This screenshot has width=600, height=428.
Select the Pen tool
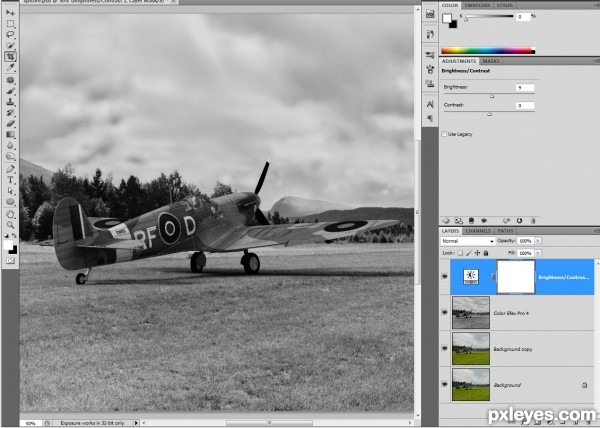tap(10, 169)
